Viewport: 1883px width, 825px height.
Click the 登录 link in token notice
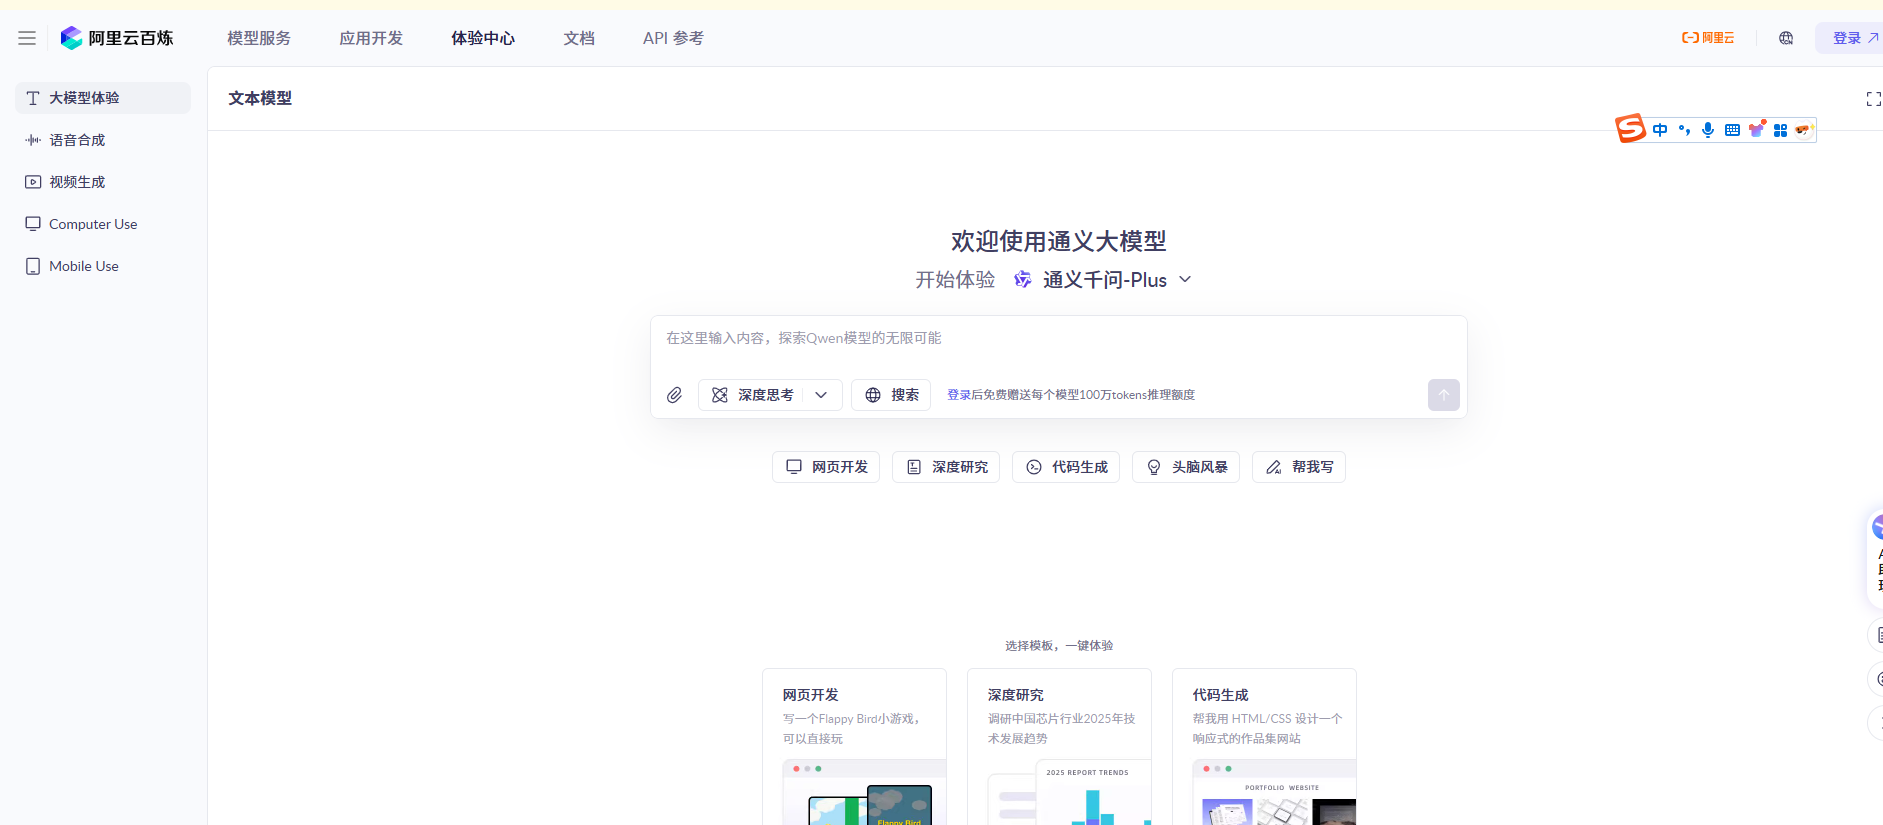959,395
